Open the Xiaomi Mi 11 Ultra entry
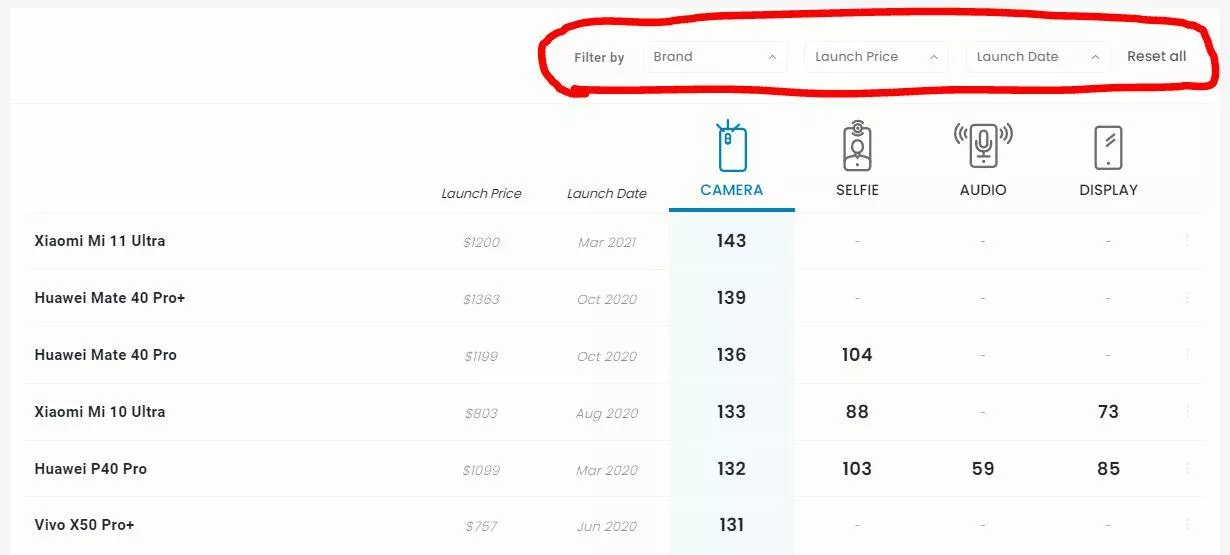The height and width of the screenshot is (555, 1230). coord(100,241)
